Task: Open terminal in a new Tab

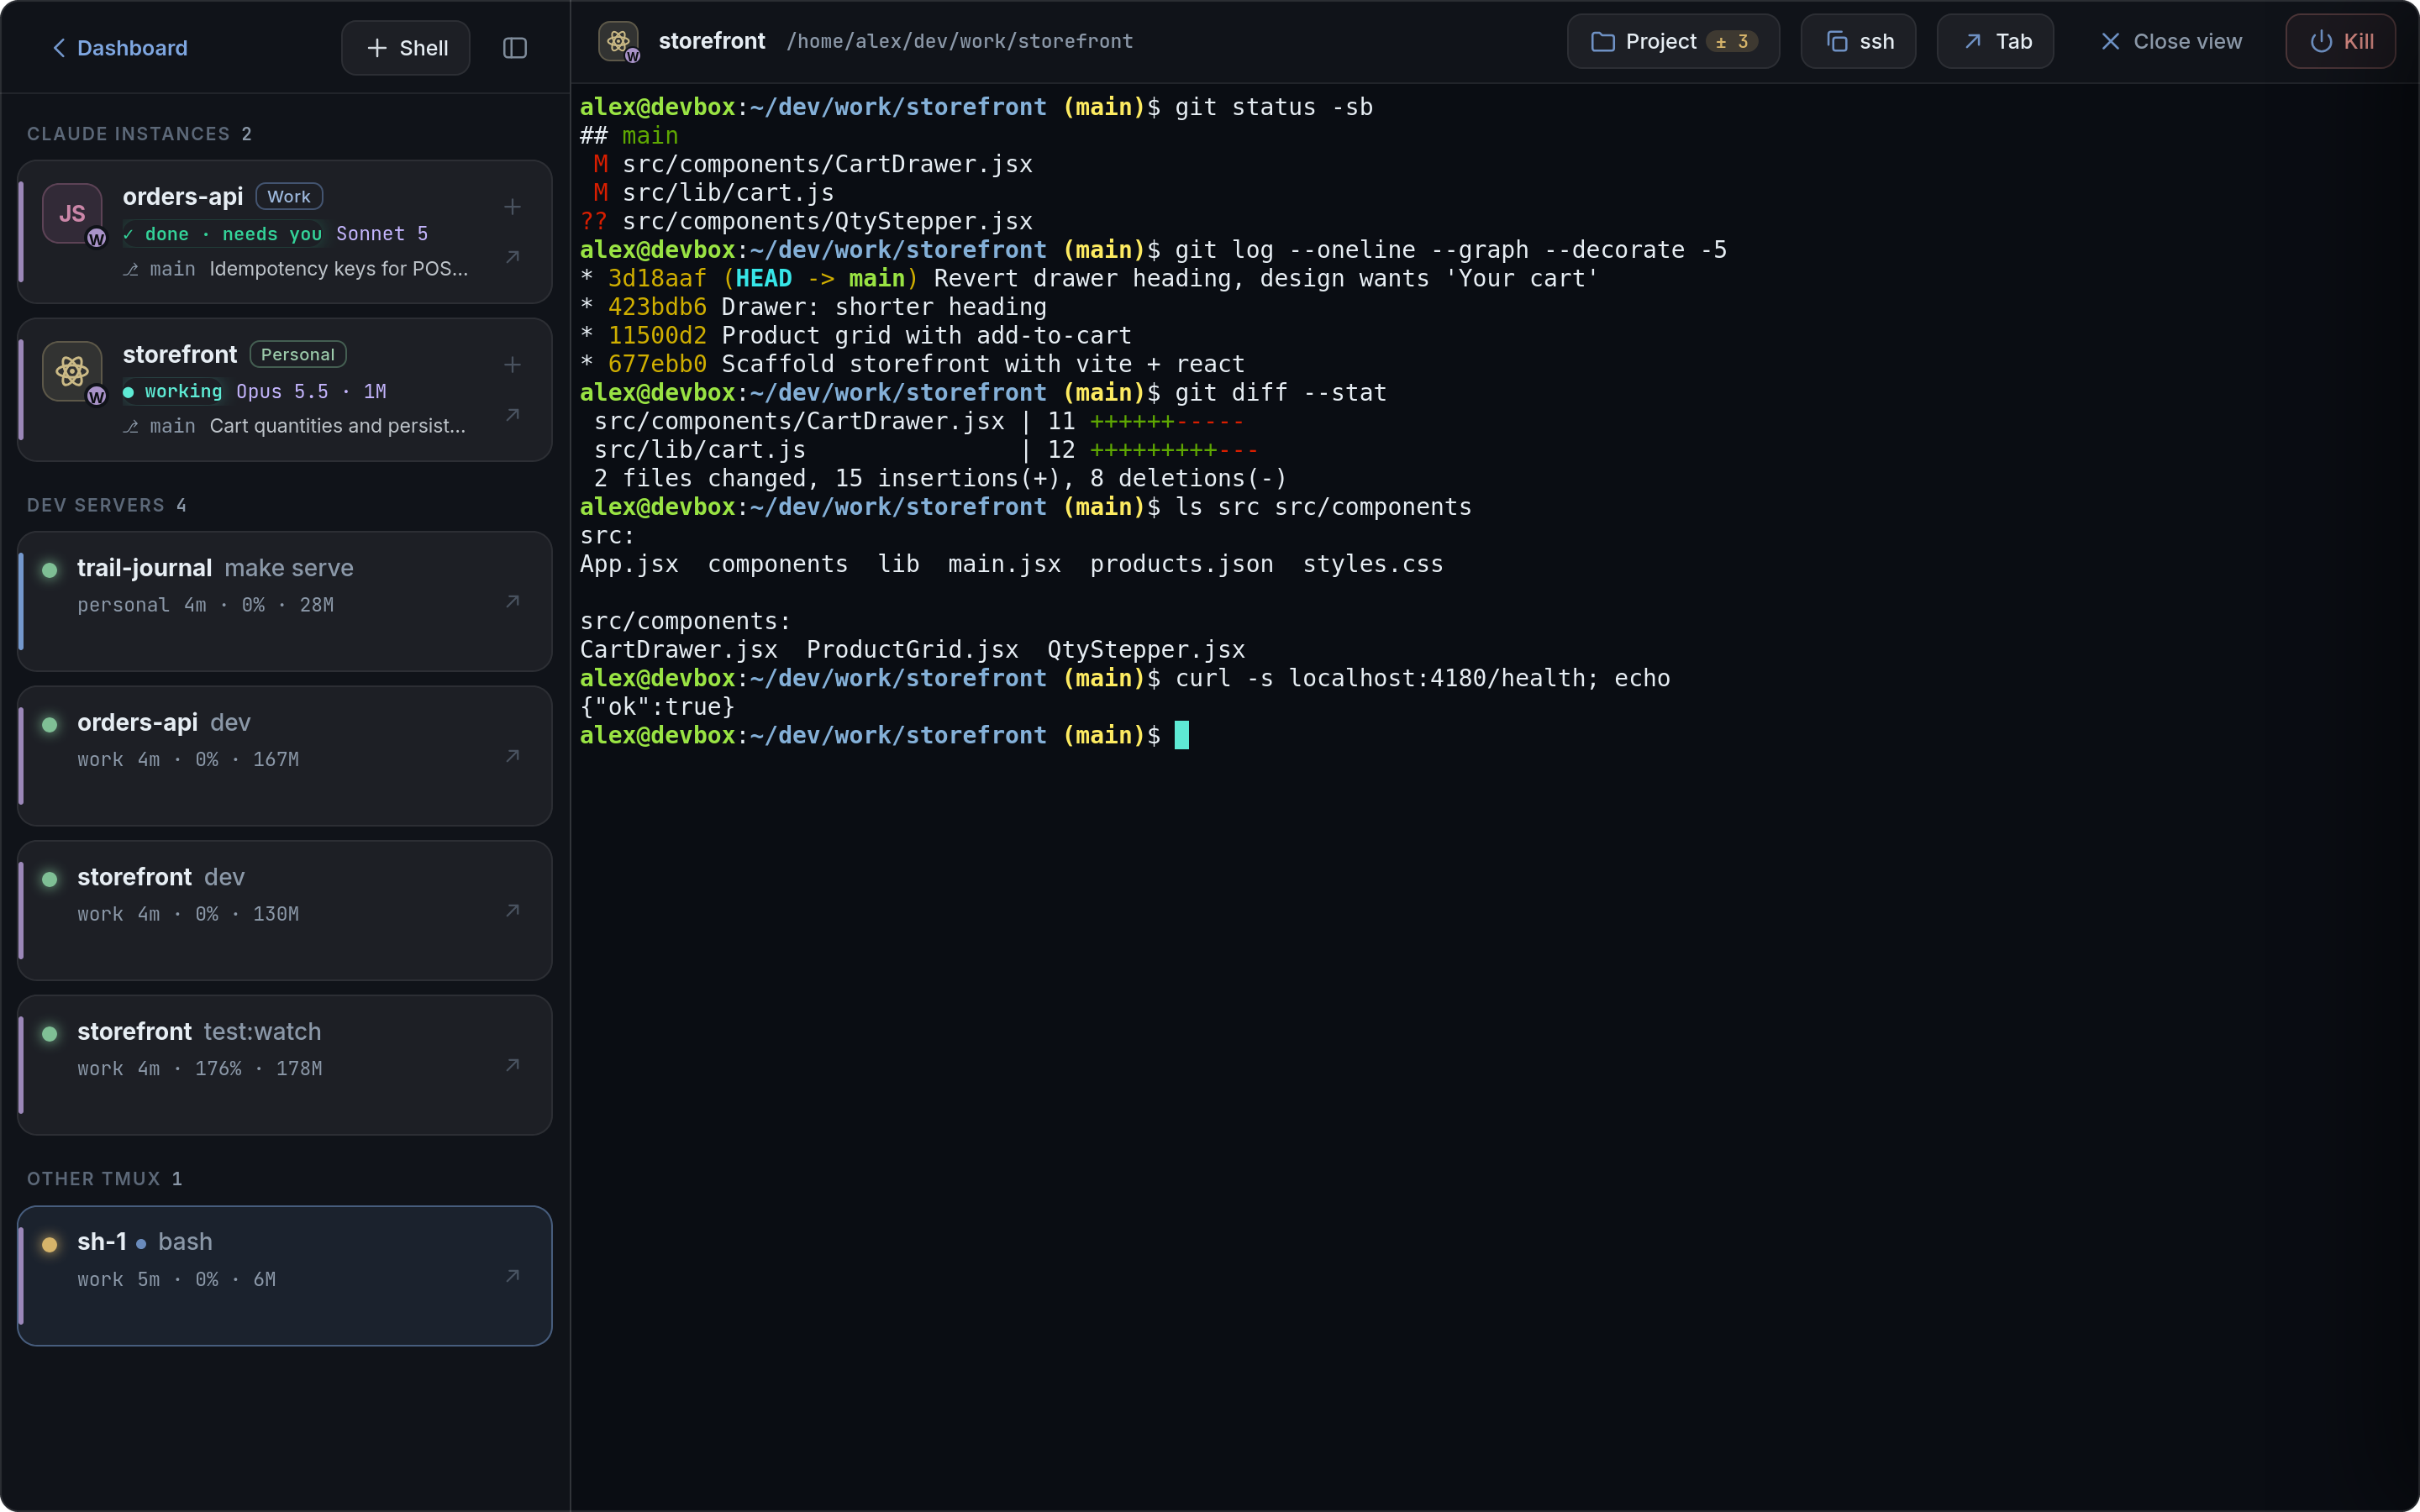Action: (1995, 41)
